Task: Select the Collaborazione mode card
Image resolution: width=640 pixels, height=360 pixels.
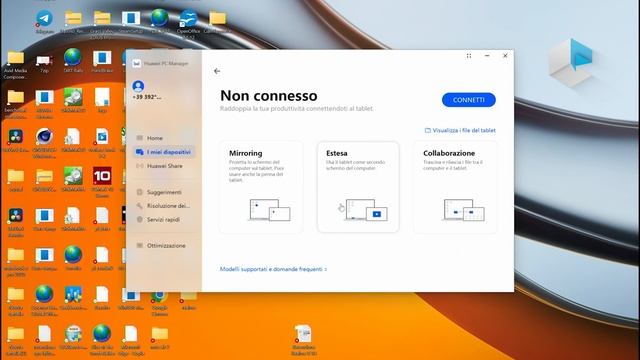Action: tap(456, 187)
